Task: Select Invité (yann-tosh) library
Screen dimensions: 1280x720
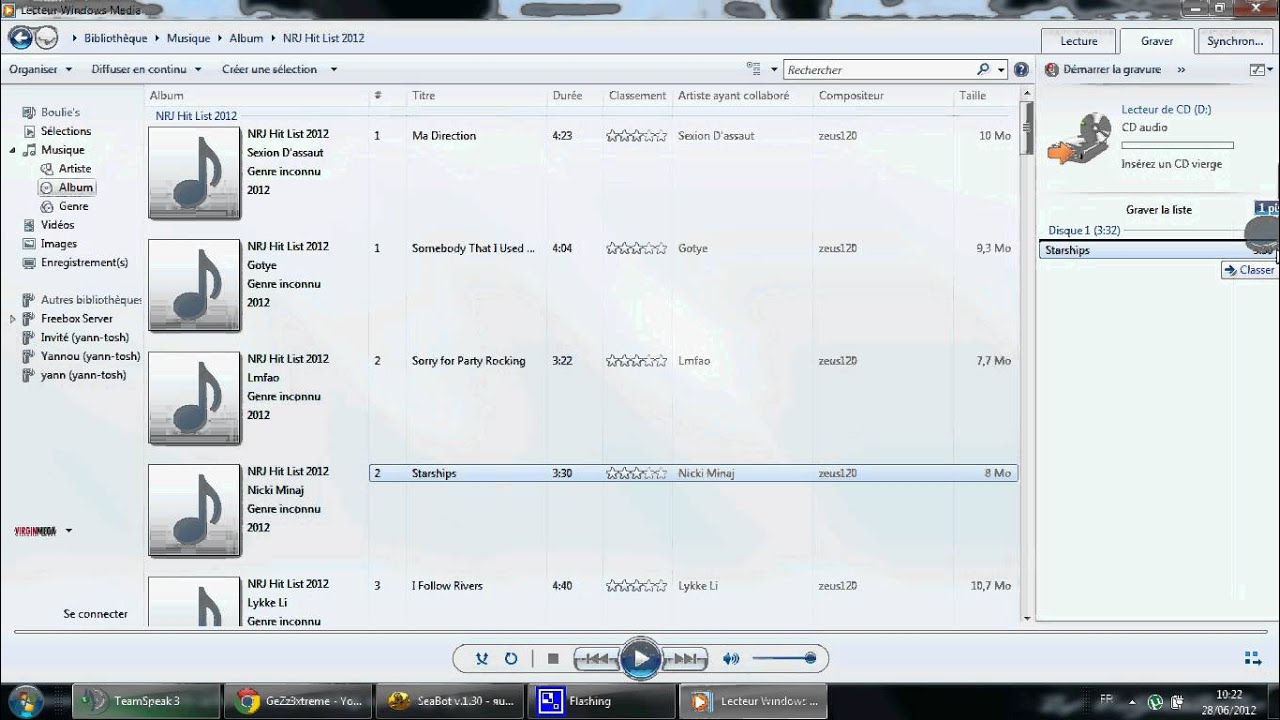Action: click(83, 338)
